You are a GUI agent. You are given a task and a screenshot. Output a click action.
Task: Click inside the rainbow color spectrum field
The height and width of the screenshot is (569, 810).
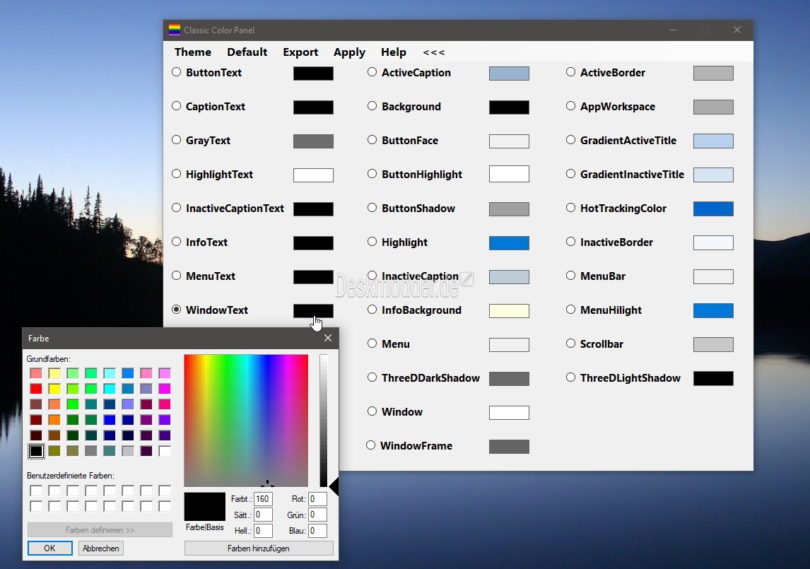[246, 420]
